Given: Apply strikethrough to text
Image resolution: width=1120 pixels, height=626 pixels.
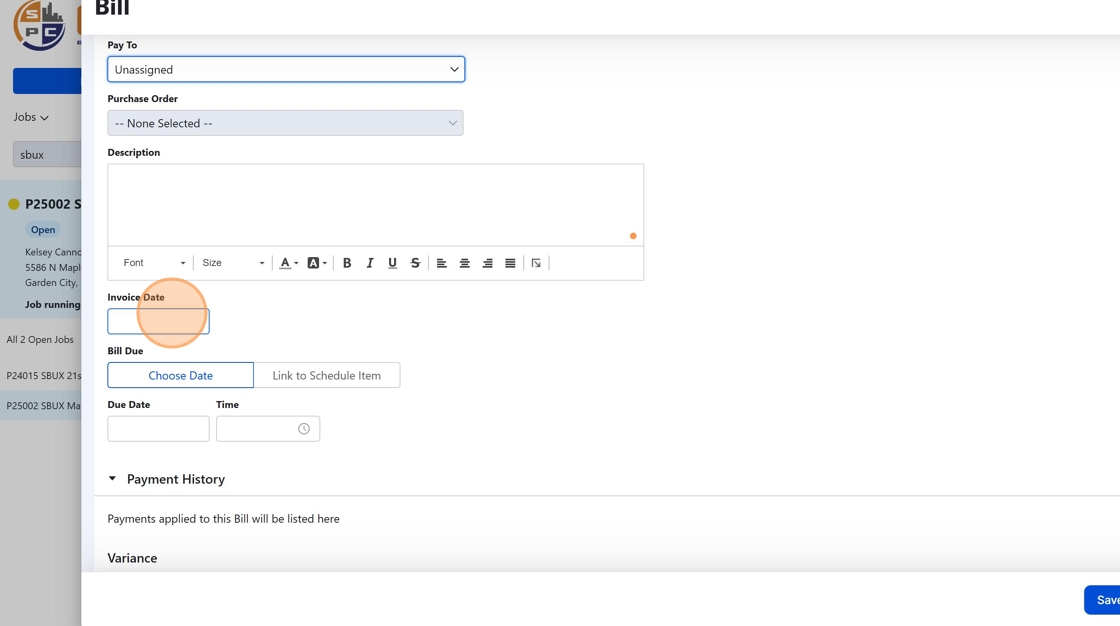Looking at the screenshot, I should click(415, 263).
